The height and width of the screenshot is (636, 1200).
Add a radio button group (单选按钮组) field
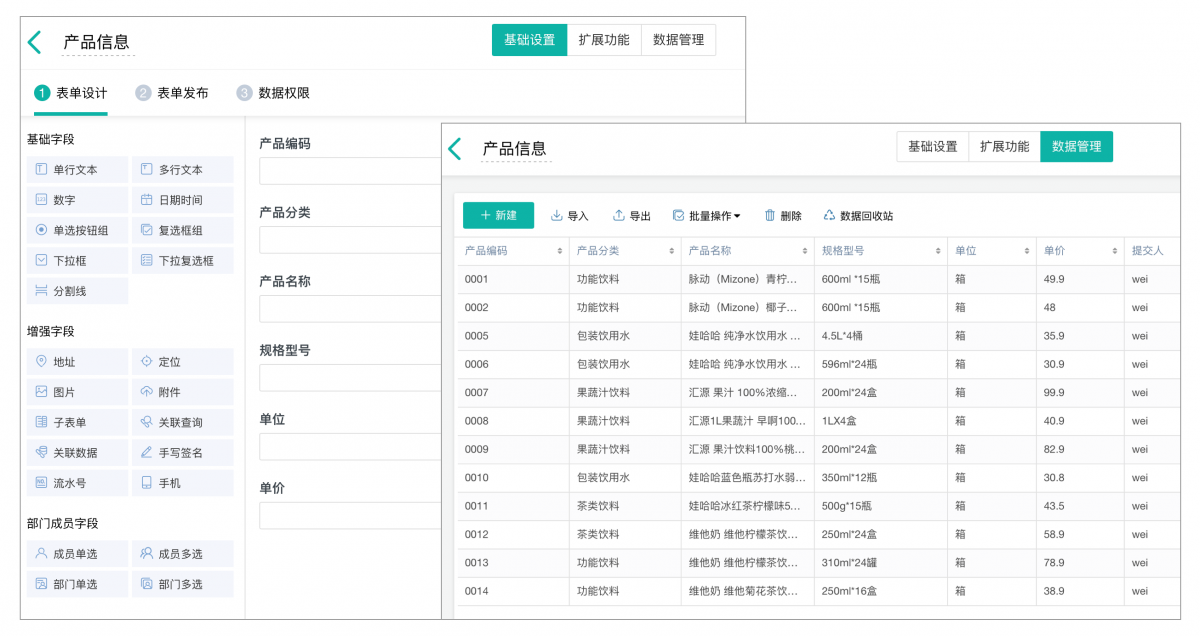coord(77,230)
